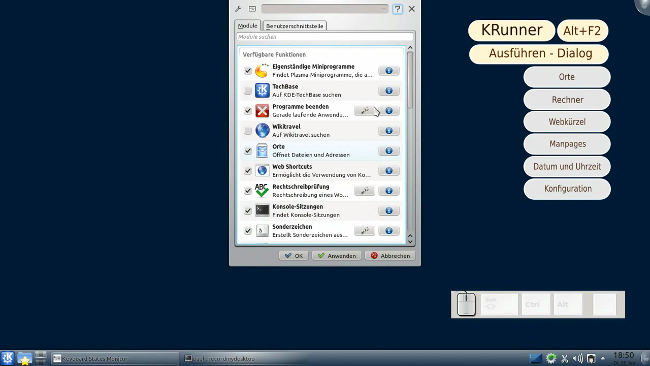Configure the Rechtschreibprüfung module
Screen dimensions: 650x366
click(x=364, y=191)
